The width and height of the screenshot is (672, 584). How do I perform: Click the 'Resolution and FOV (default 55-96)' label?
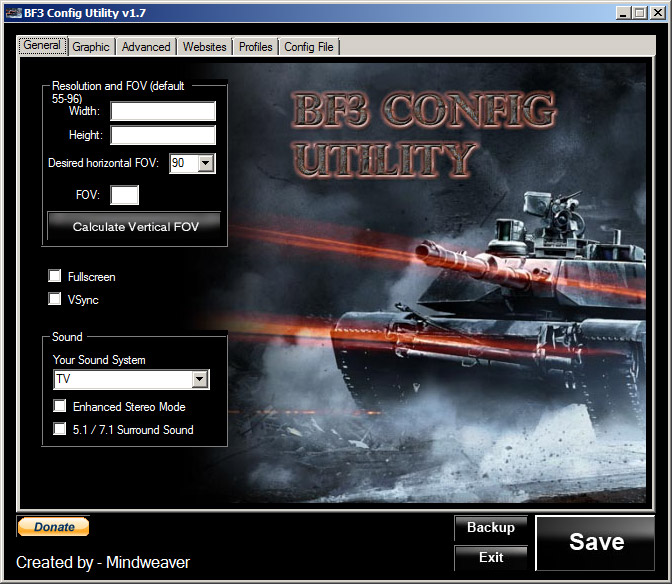pyautogui.click(x=118, y=92)
